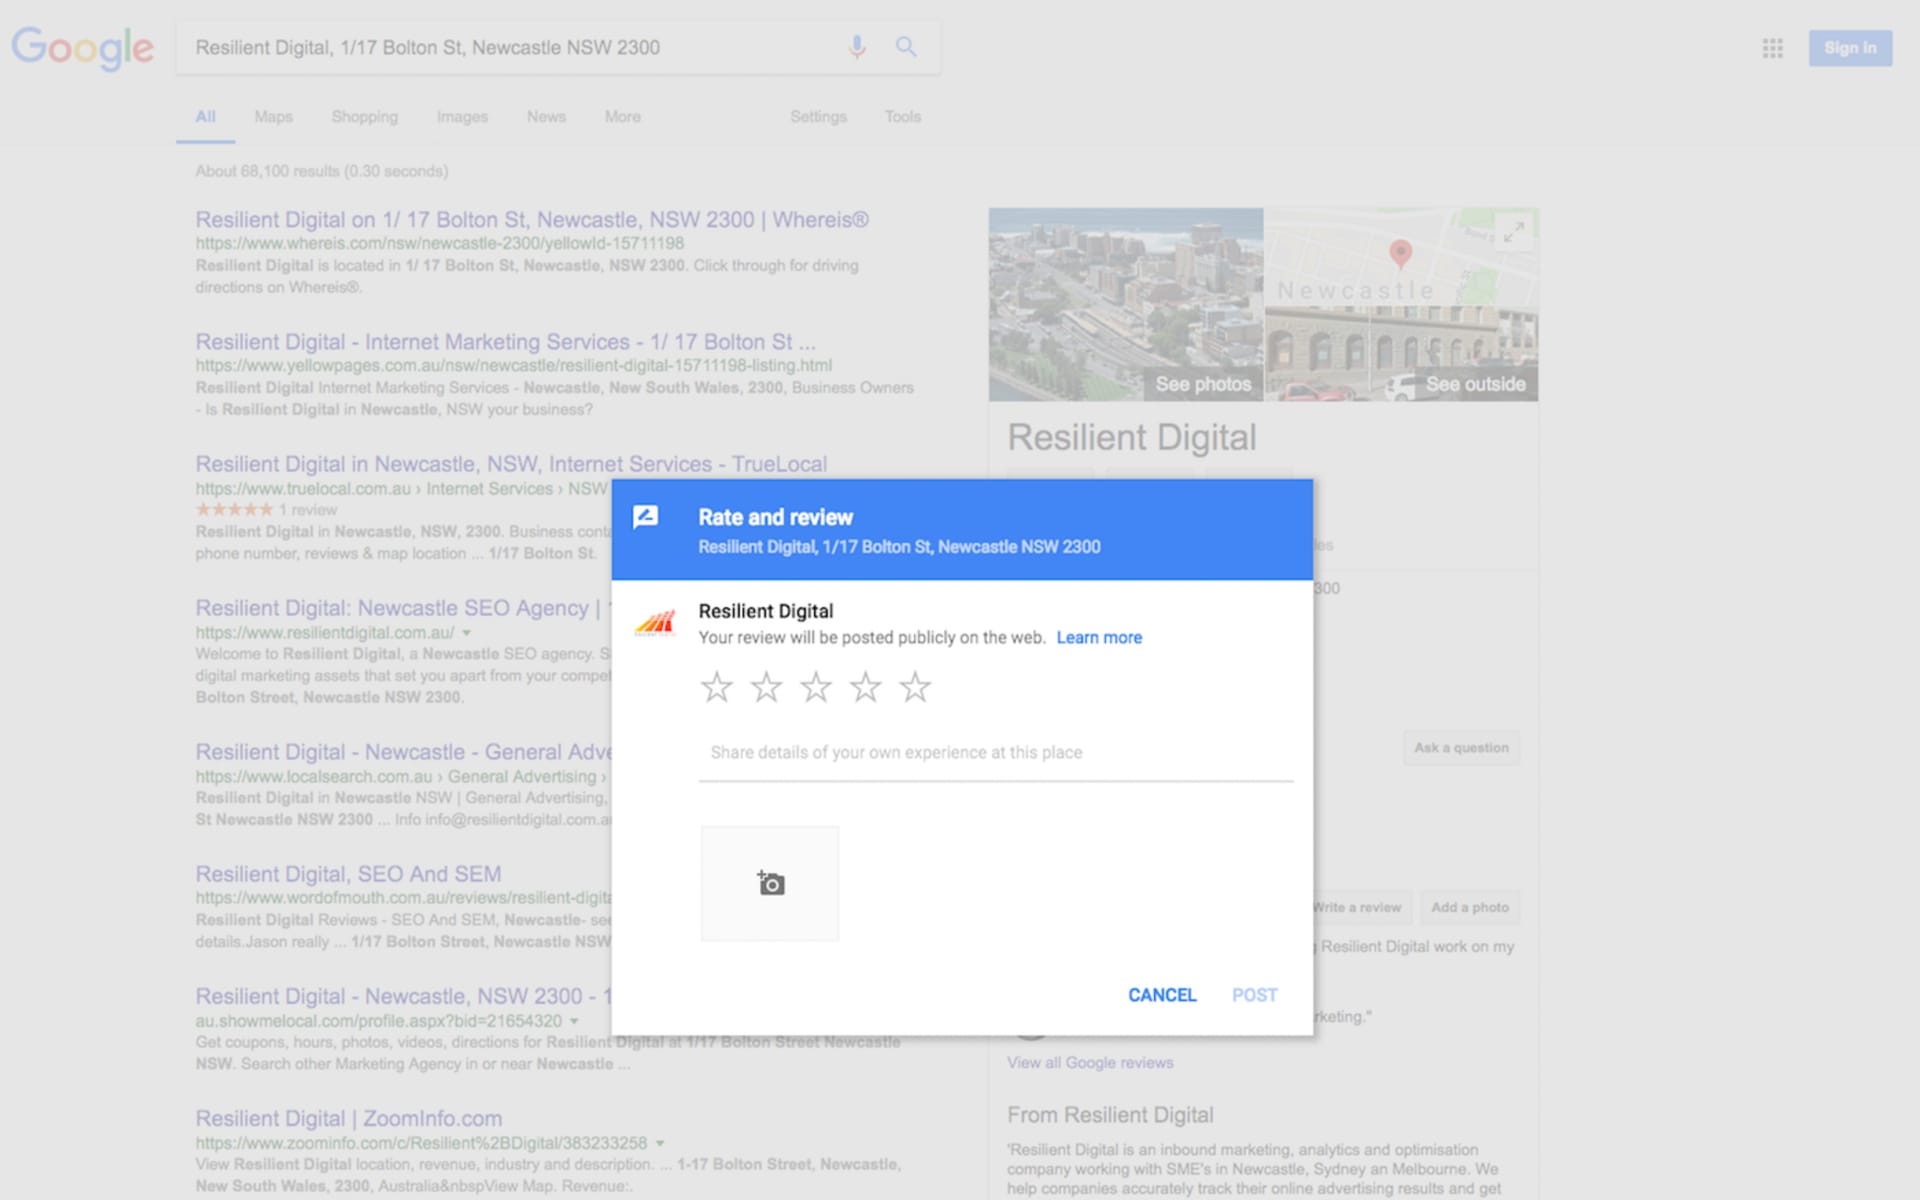Image resolution: width=1920 pixels, height=1200 pixels.
Task: Add a photo via camera icon
Action: (770, 883)
